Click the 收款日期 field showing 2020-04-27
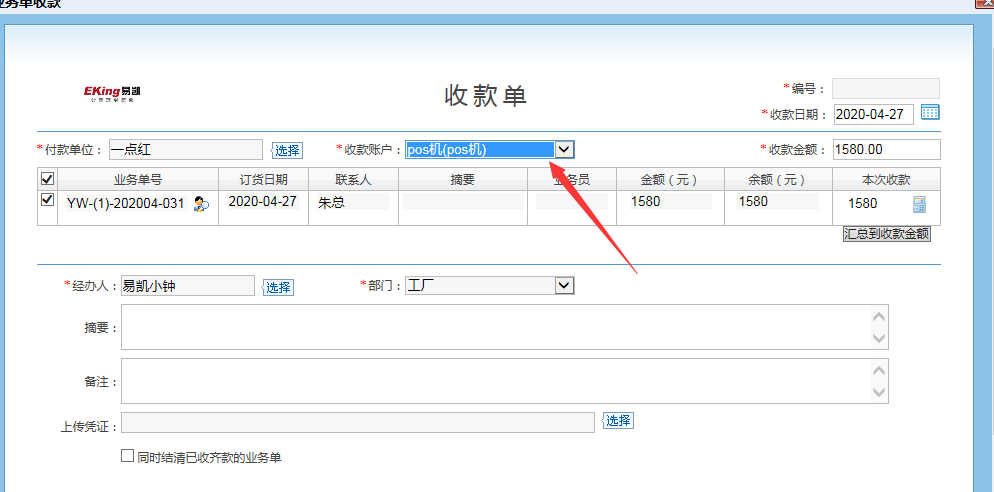 click(x=873, y=114)
